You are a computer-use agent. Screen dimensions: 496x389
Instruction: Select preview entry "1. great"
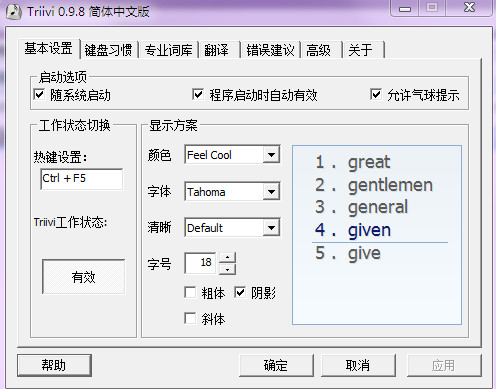(353, 162)
